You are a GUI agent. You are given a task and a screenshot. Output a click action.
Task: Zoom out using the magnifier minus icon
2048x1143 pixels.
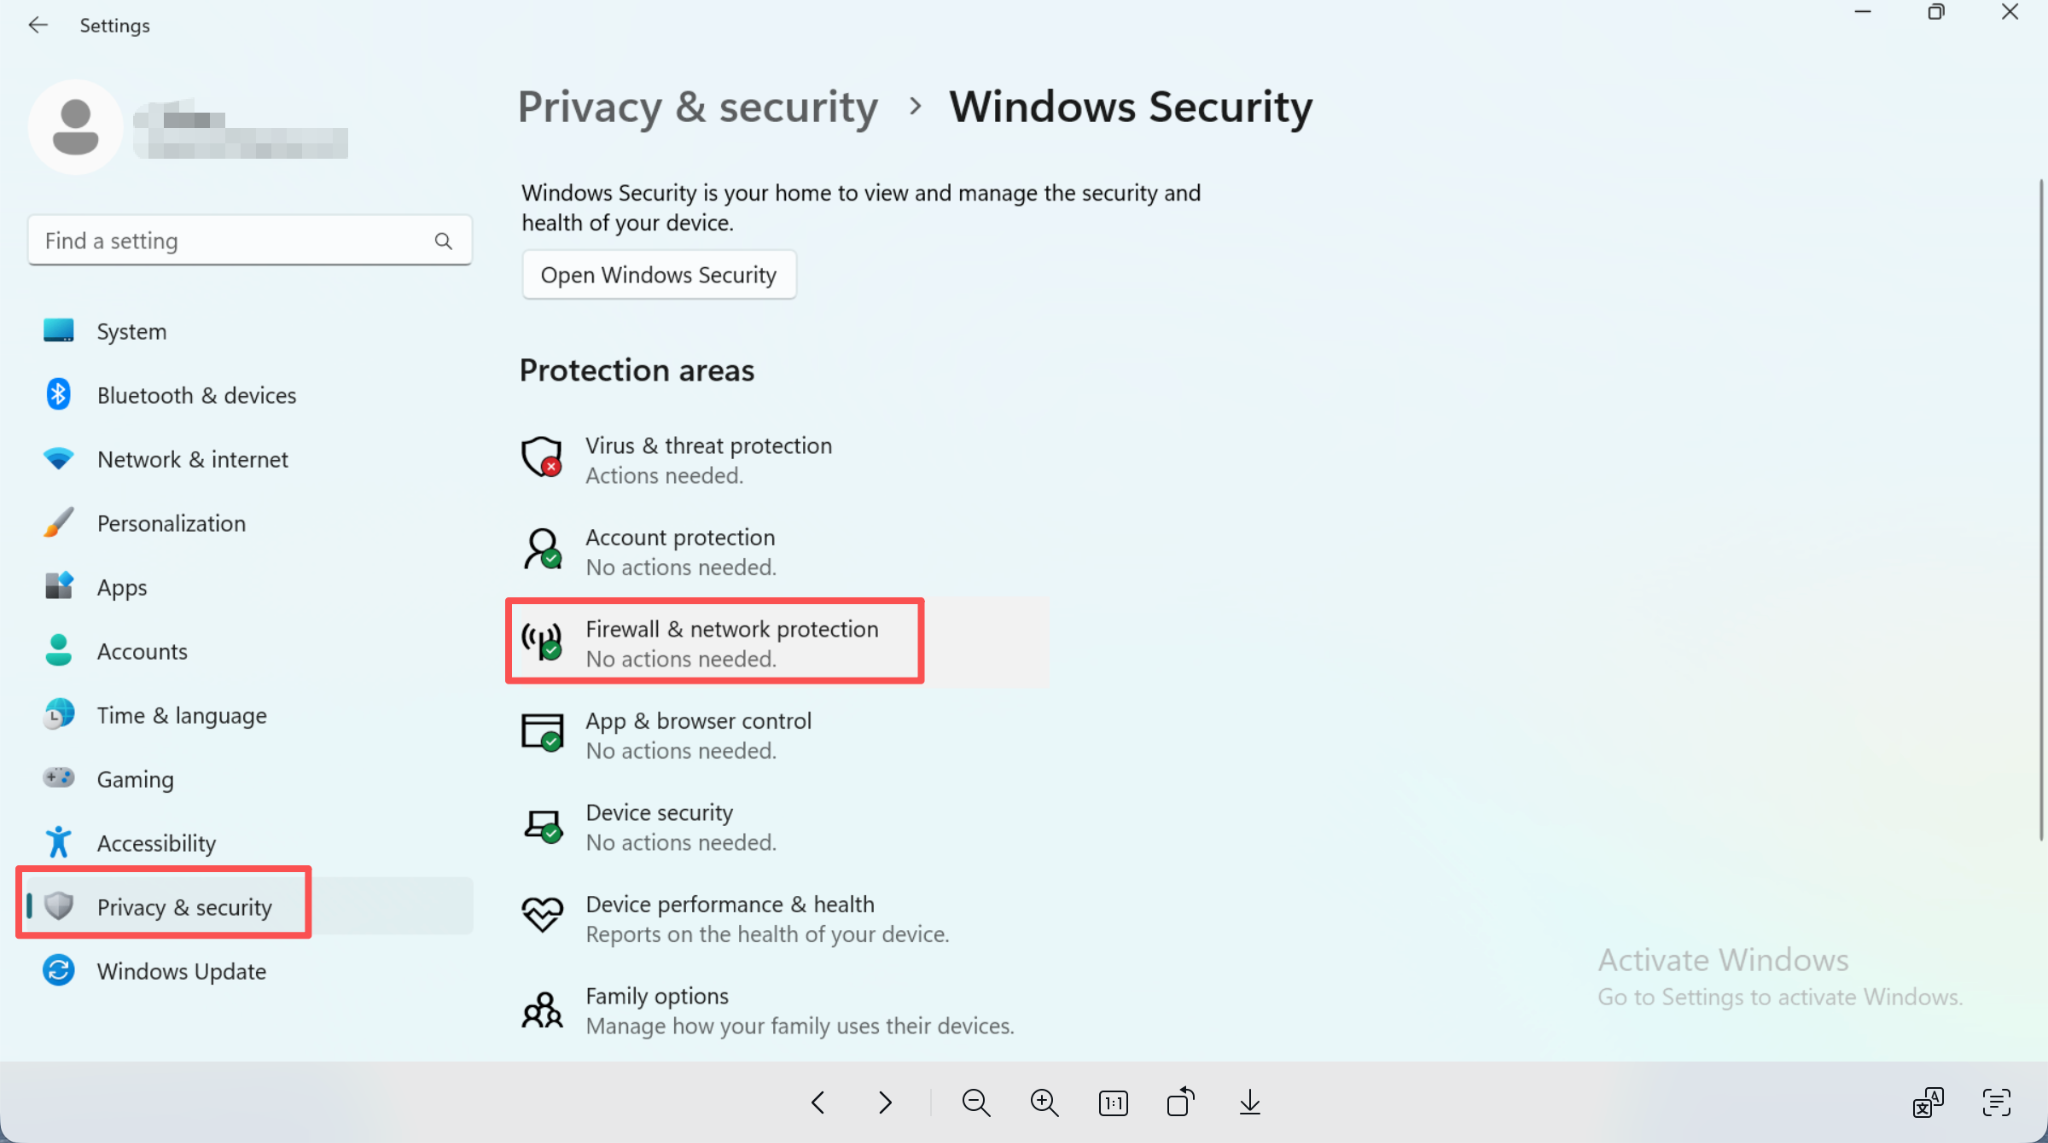976,1102
